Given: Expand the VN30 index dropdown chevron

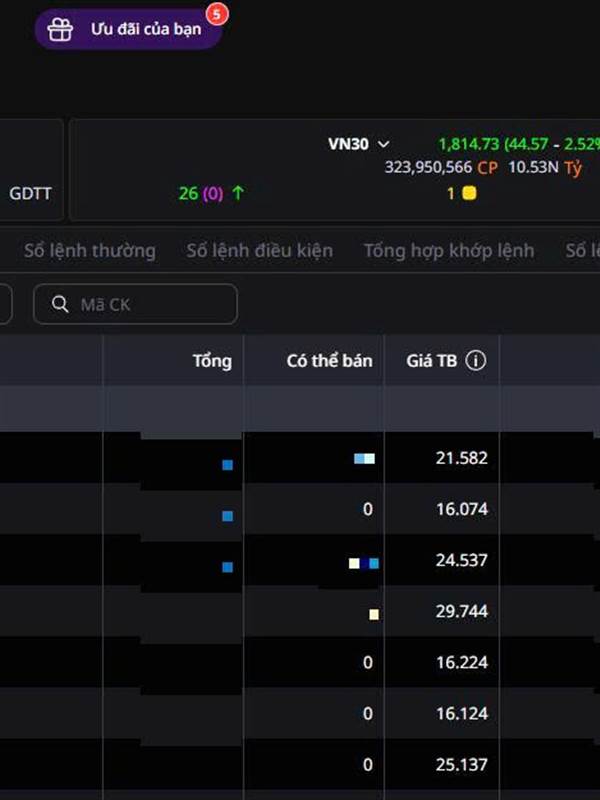Looking at the screenshot, I should click(x=384, y=144).
